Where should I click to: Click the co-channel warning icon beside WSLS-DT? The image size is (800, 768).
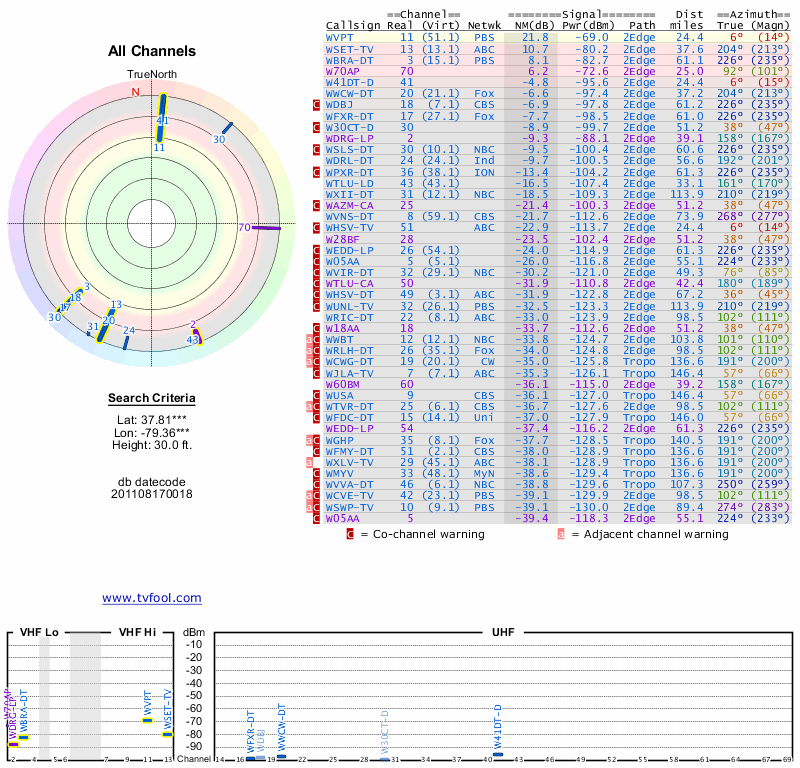pyautogui.click(x=317, y=149)
